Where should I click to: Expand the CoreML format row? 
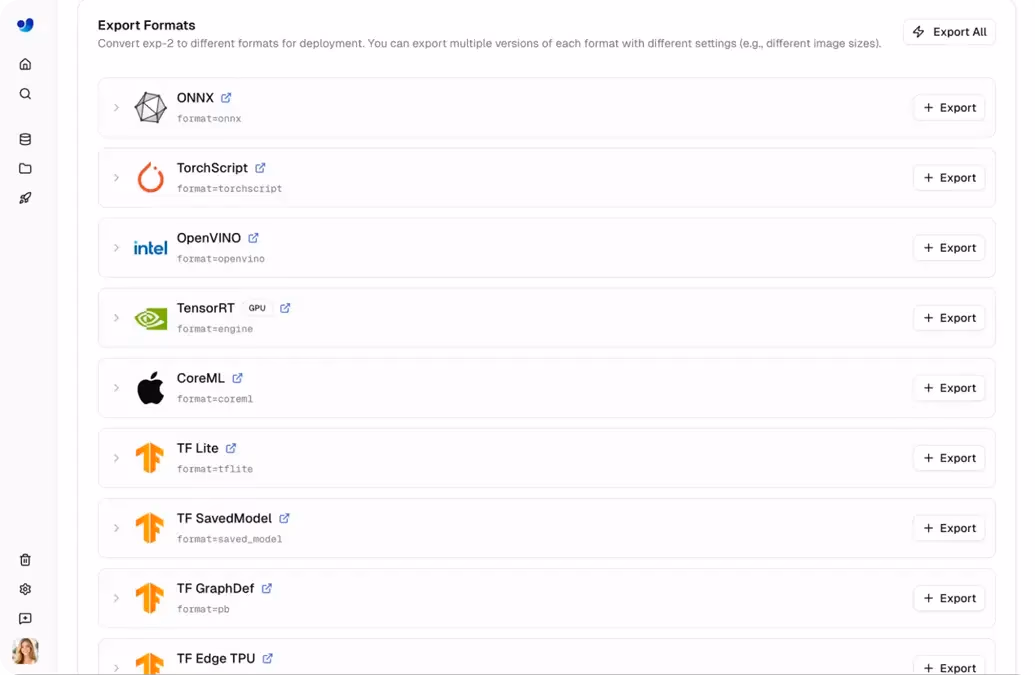click(116, 388)
